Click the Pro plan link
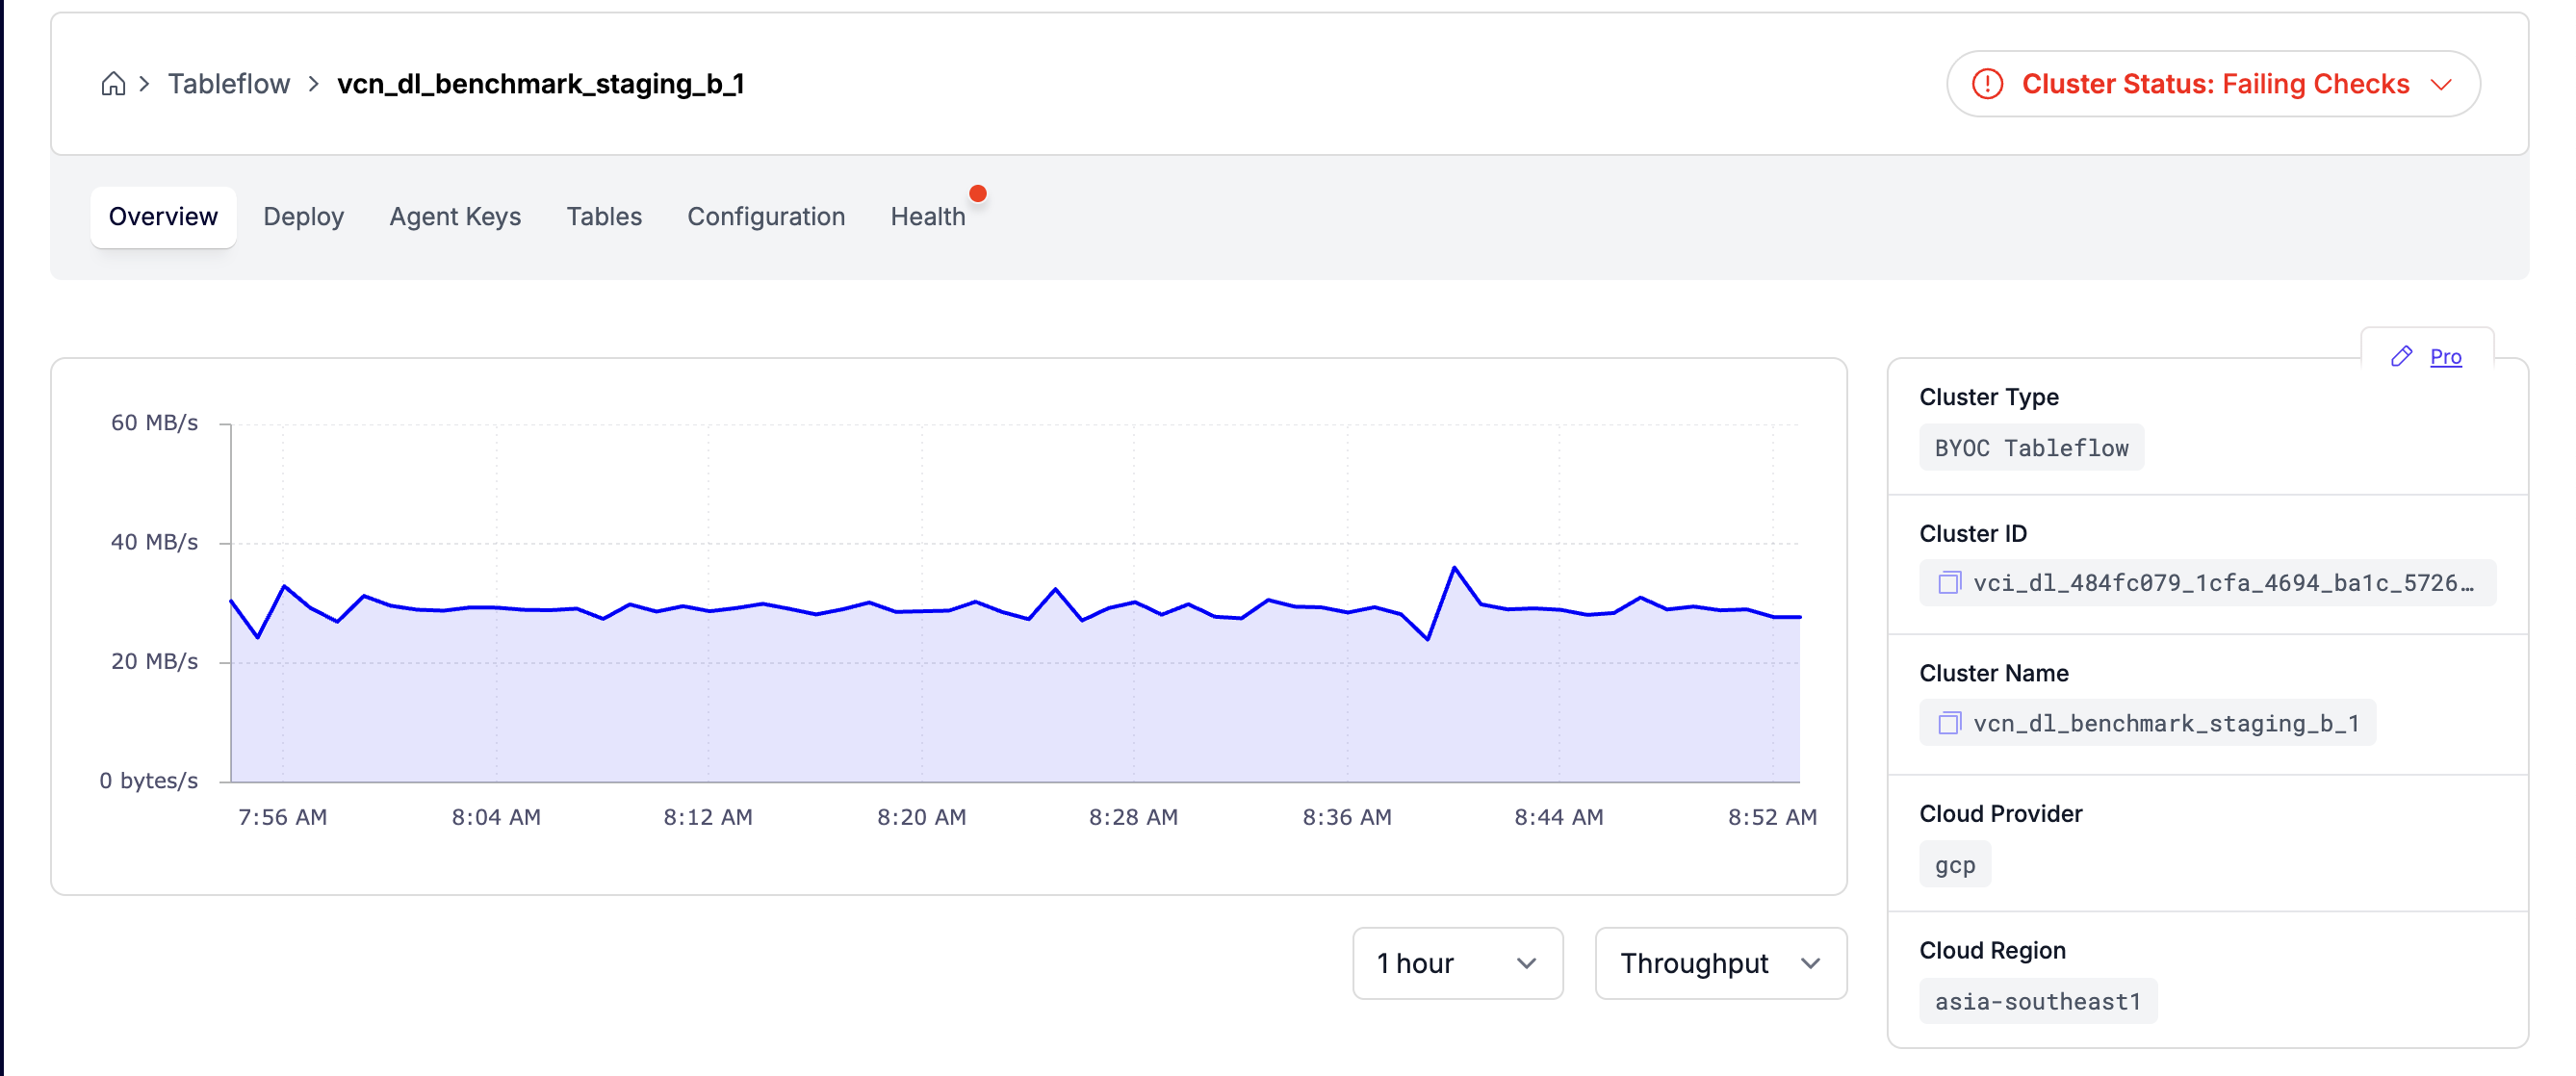 click(2445, 357)
